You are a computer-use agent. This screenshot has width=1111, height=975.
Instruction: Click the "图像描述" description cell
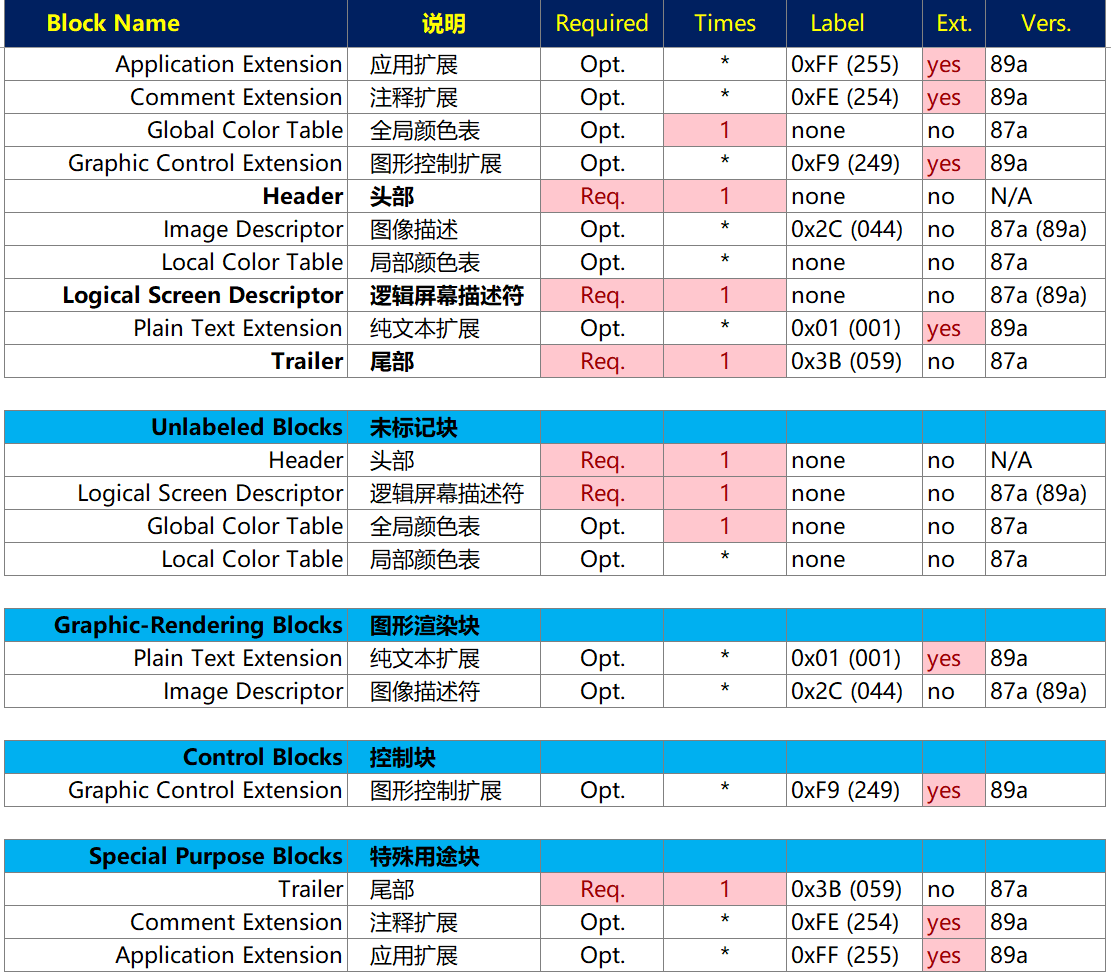tap(414, 230)
